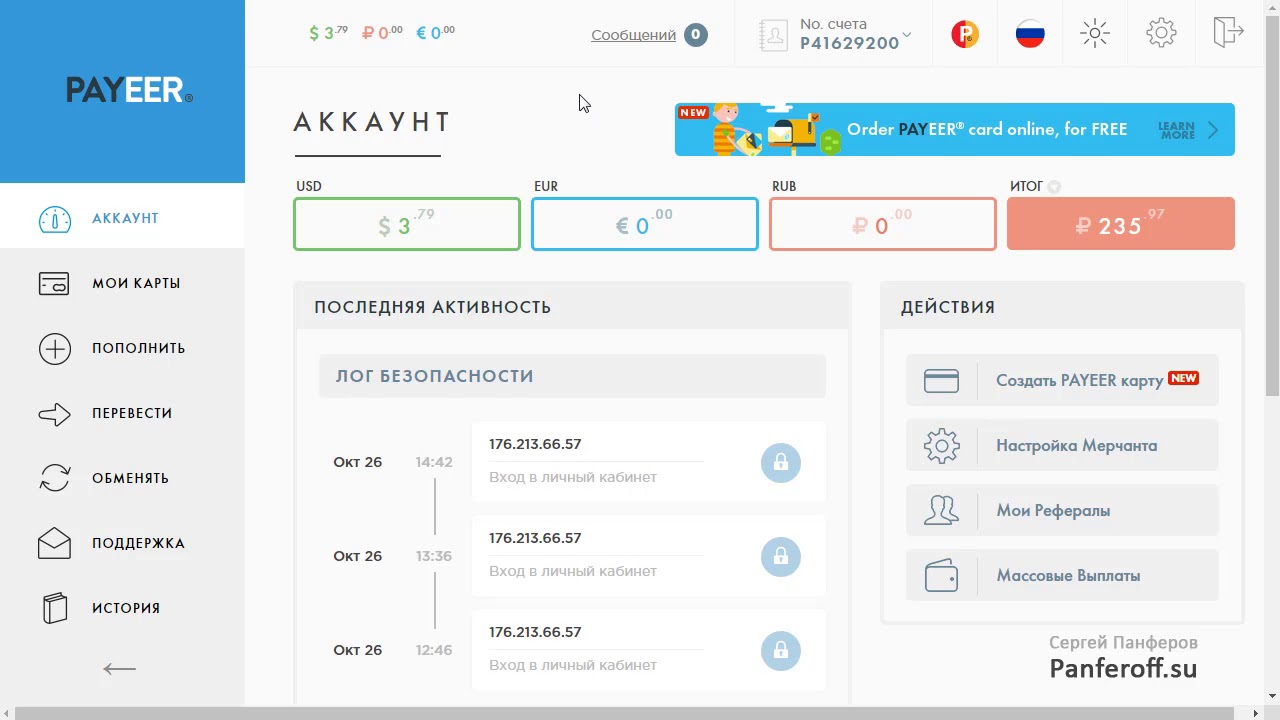Click header EUR balance €0.00

435,33
